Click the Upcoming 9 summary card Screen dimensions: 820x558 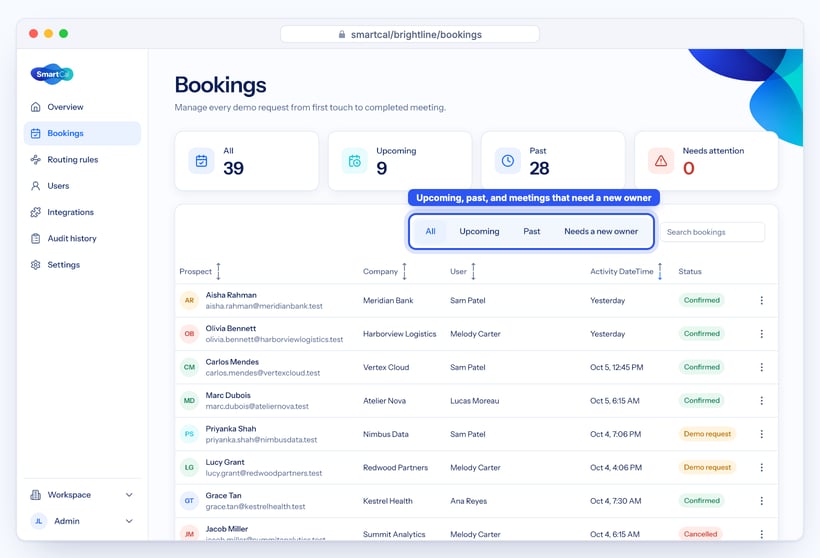click(400, 161)
